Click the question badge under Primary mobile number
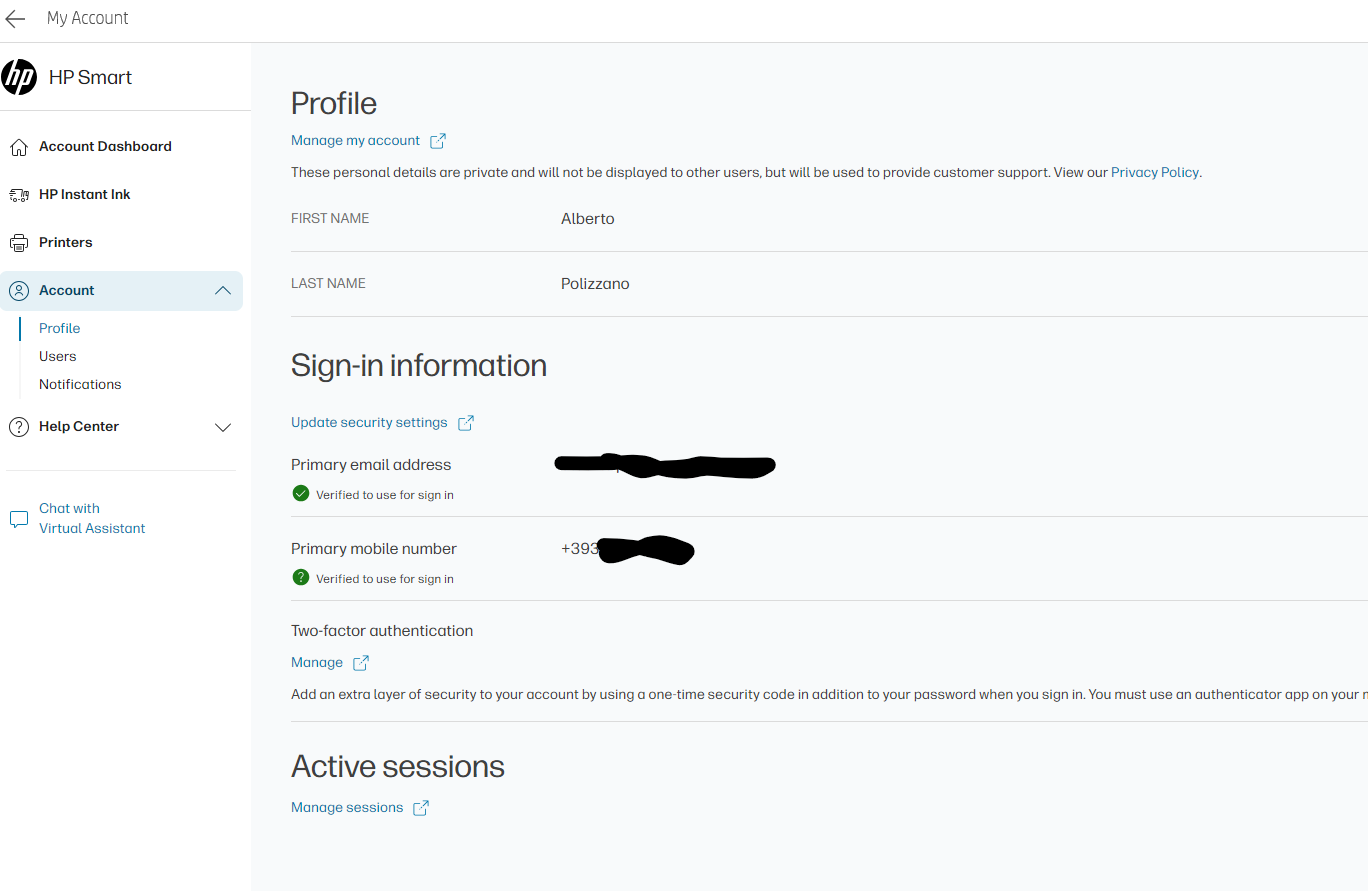1368x891 pixels. pyautogui.click(x=300, y=577)
